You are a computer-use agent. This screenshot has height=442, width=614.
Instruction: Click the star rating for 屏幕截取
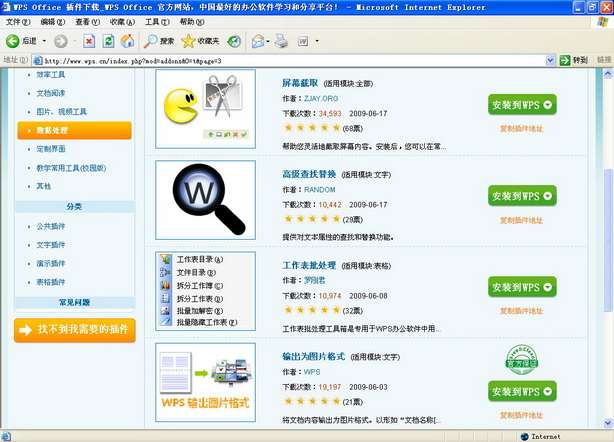click(x=312, y=128)
